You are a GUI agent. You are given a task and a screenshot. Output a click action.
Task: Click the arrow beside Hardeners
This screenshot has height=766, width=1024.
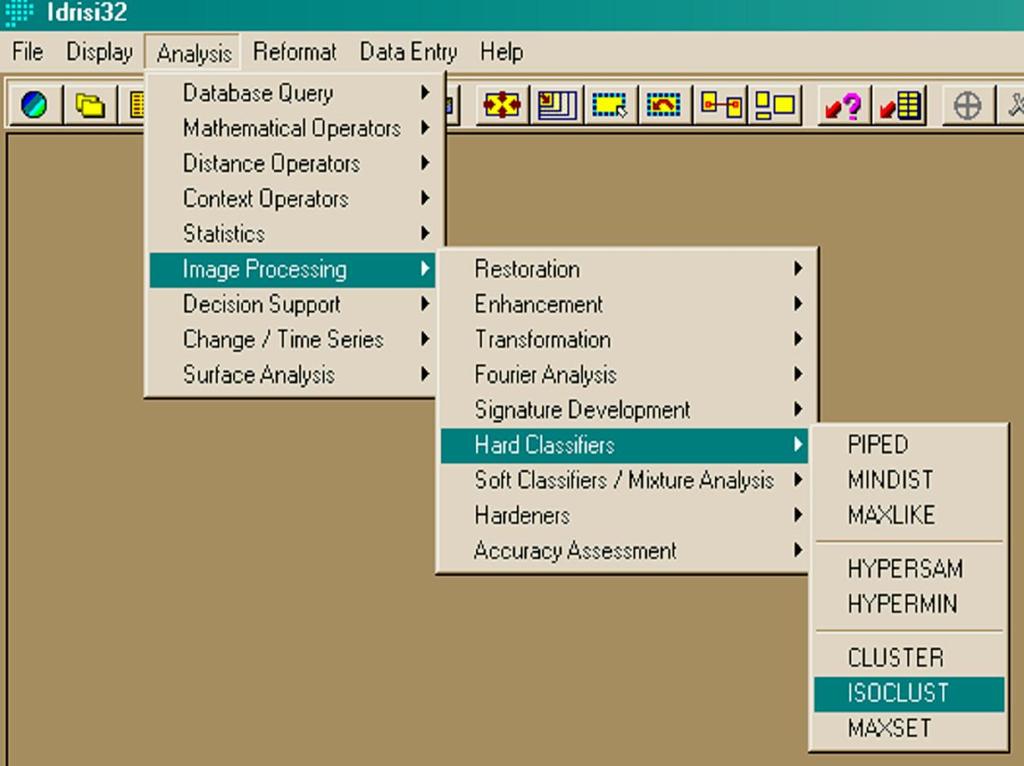pyautogui.click(x=798, y=515)
